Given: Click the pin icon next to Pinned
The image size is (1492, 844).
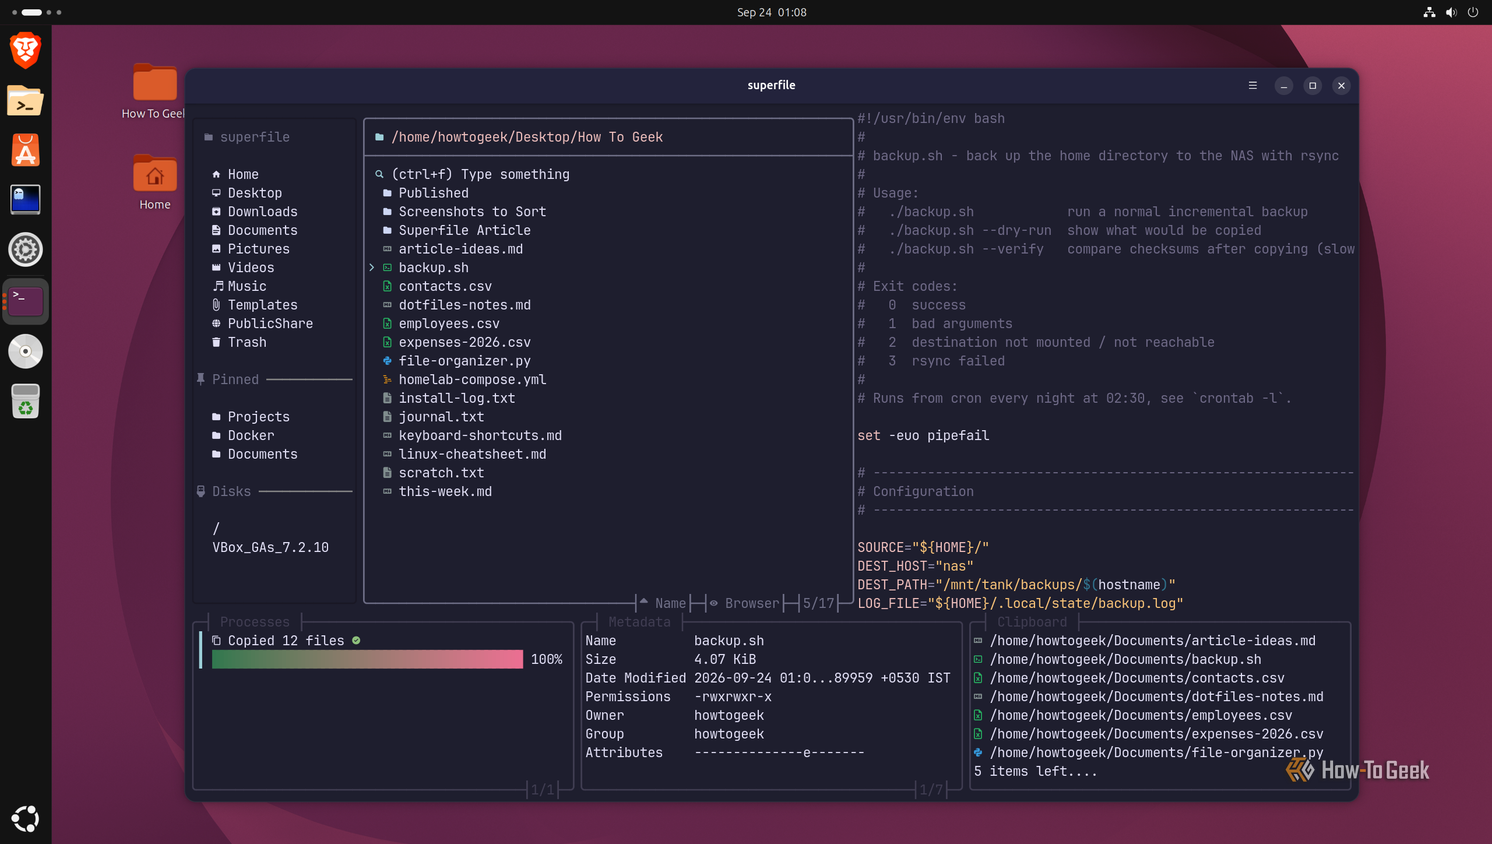Looking at the screenshot, I should tap(201, 379).
